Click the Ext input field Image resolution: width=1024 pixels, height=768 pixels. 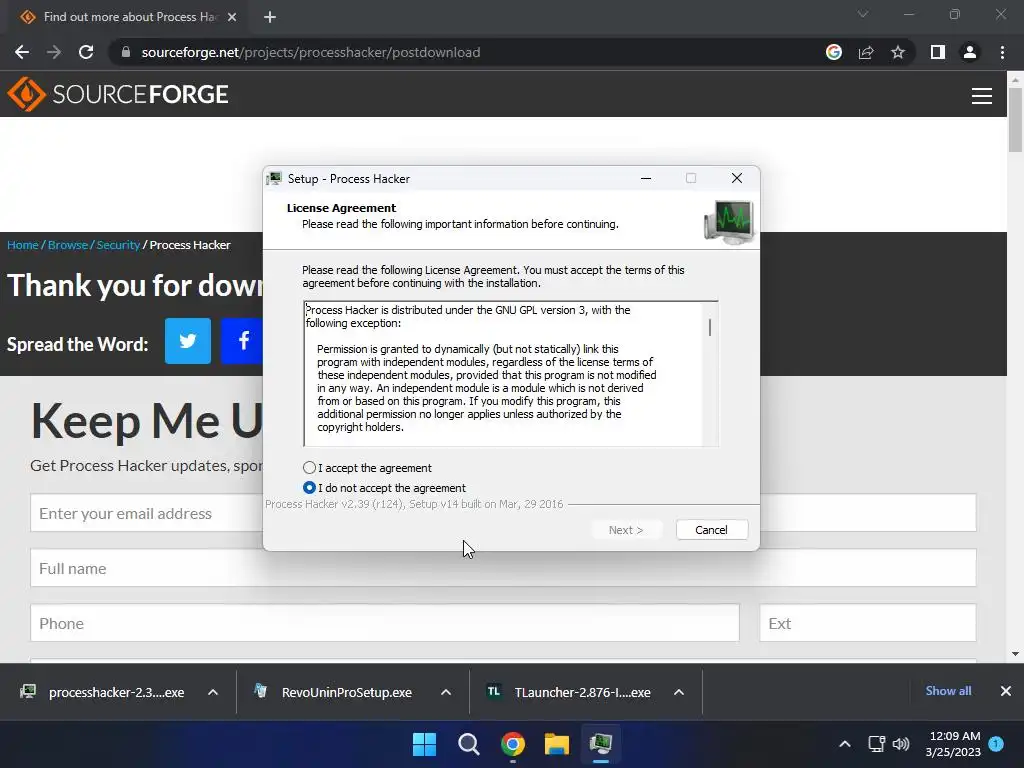pos(868,623)
